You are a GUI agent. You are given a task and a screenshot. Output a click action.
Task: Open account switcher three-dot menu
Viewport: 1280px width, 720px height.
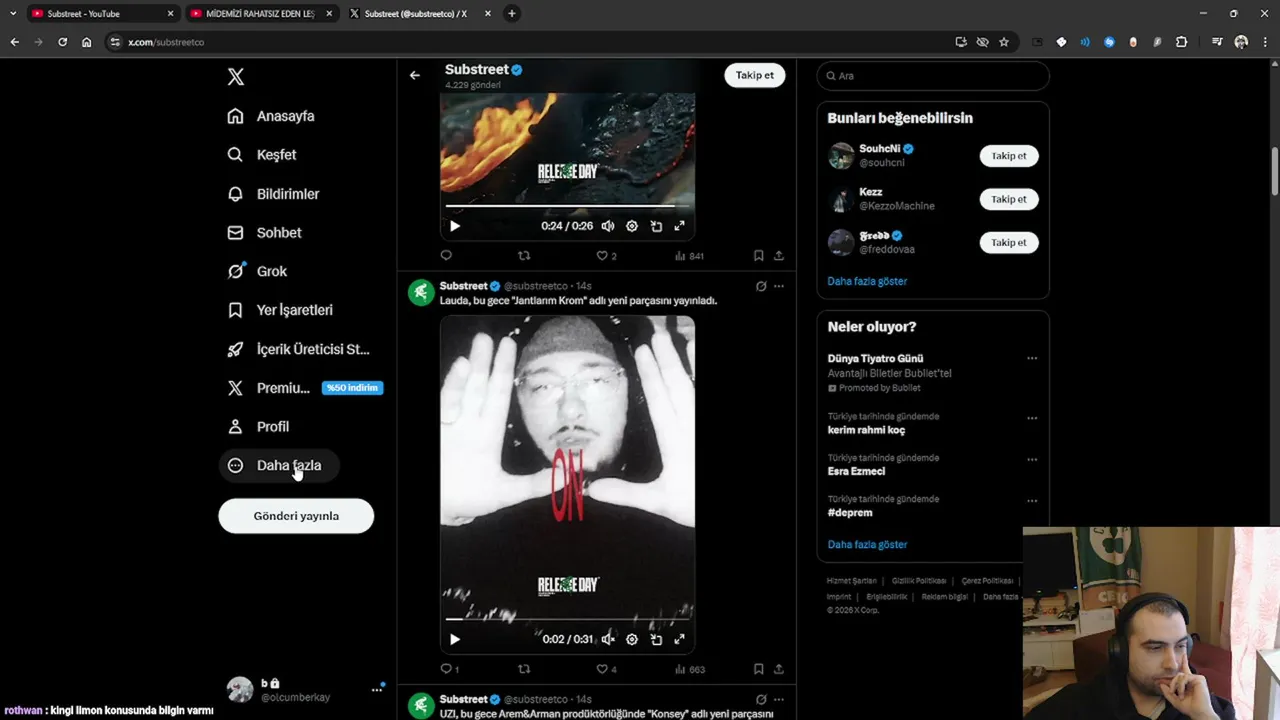point(377,689)
